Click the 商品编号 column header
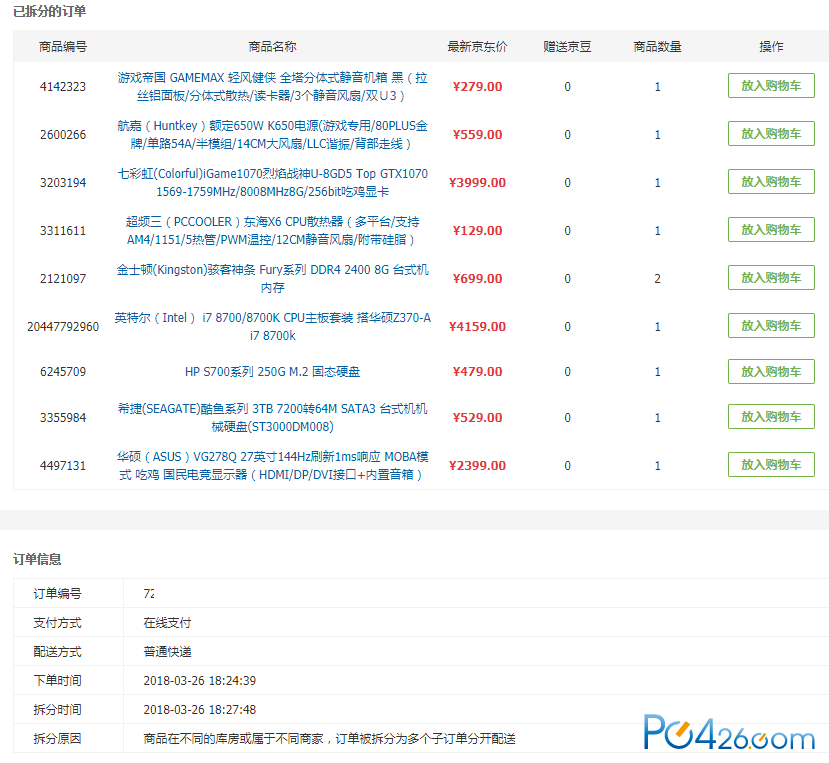Screen dimensions: 829x763 (x=63, y=47)
